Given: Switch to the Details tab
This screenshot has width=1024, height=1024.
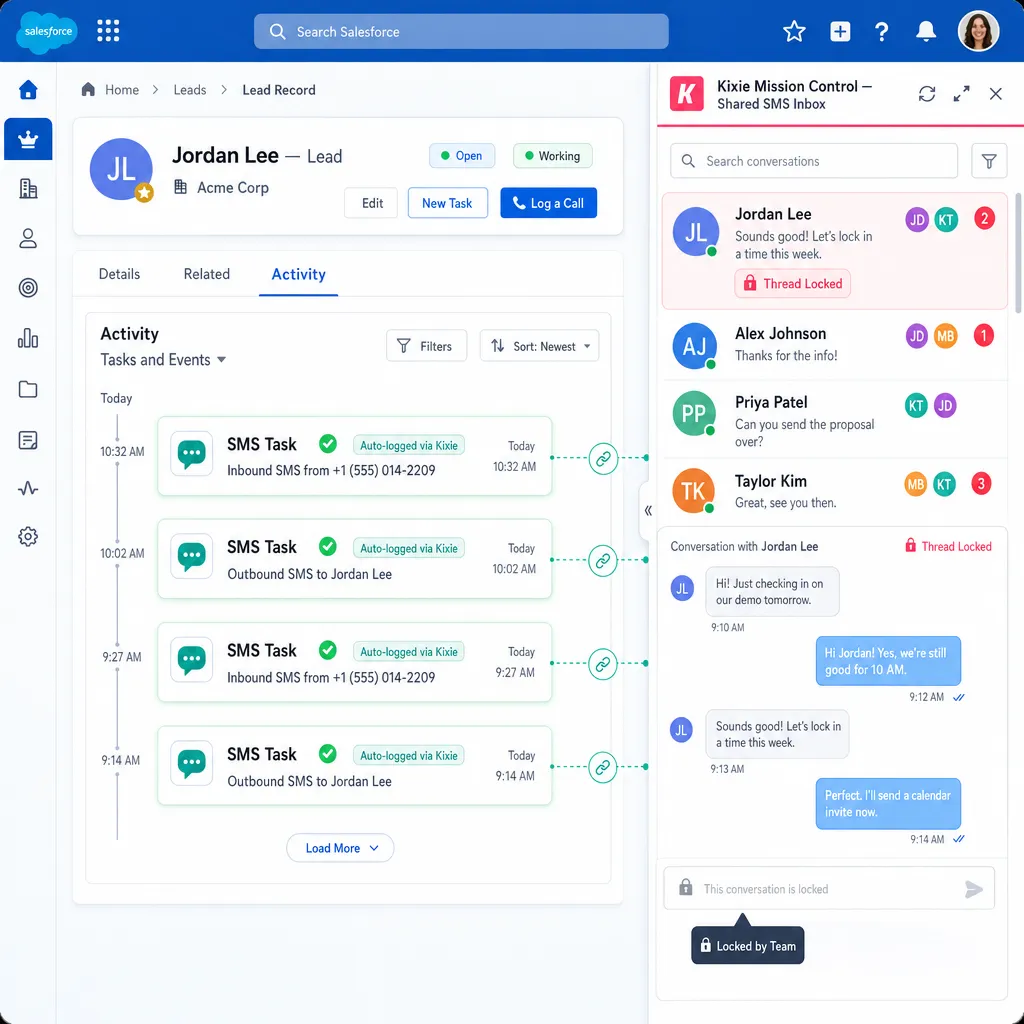Looking at the screenshot, I should click(x=119, y=274).
